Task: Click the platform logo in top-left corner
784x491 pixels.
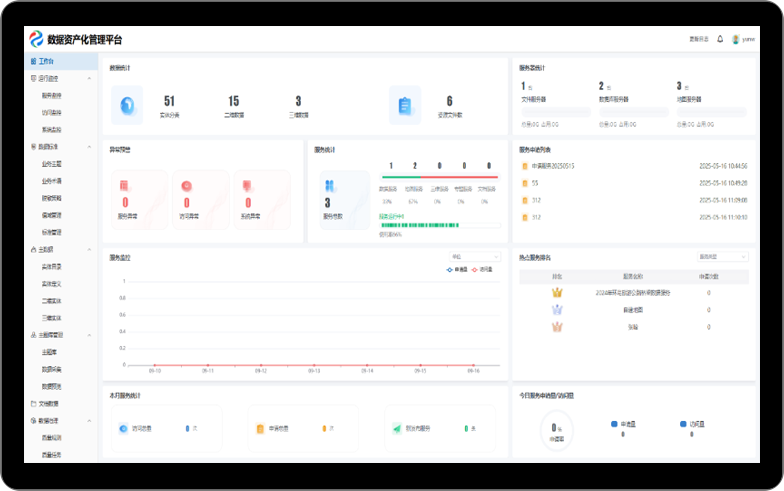Action: [37, 40]
